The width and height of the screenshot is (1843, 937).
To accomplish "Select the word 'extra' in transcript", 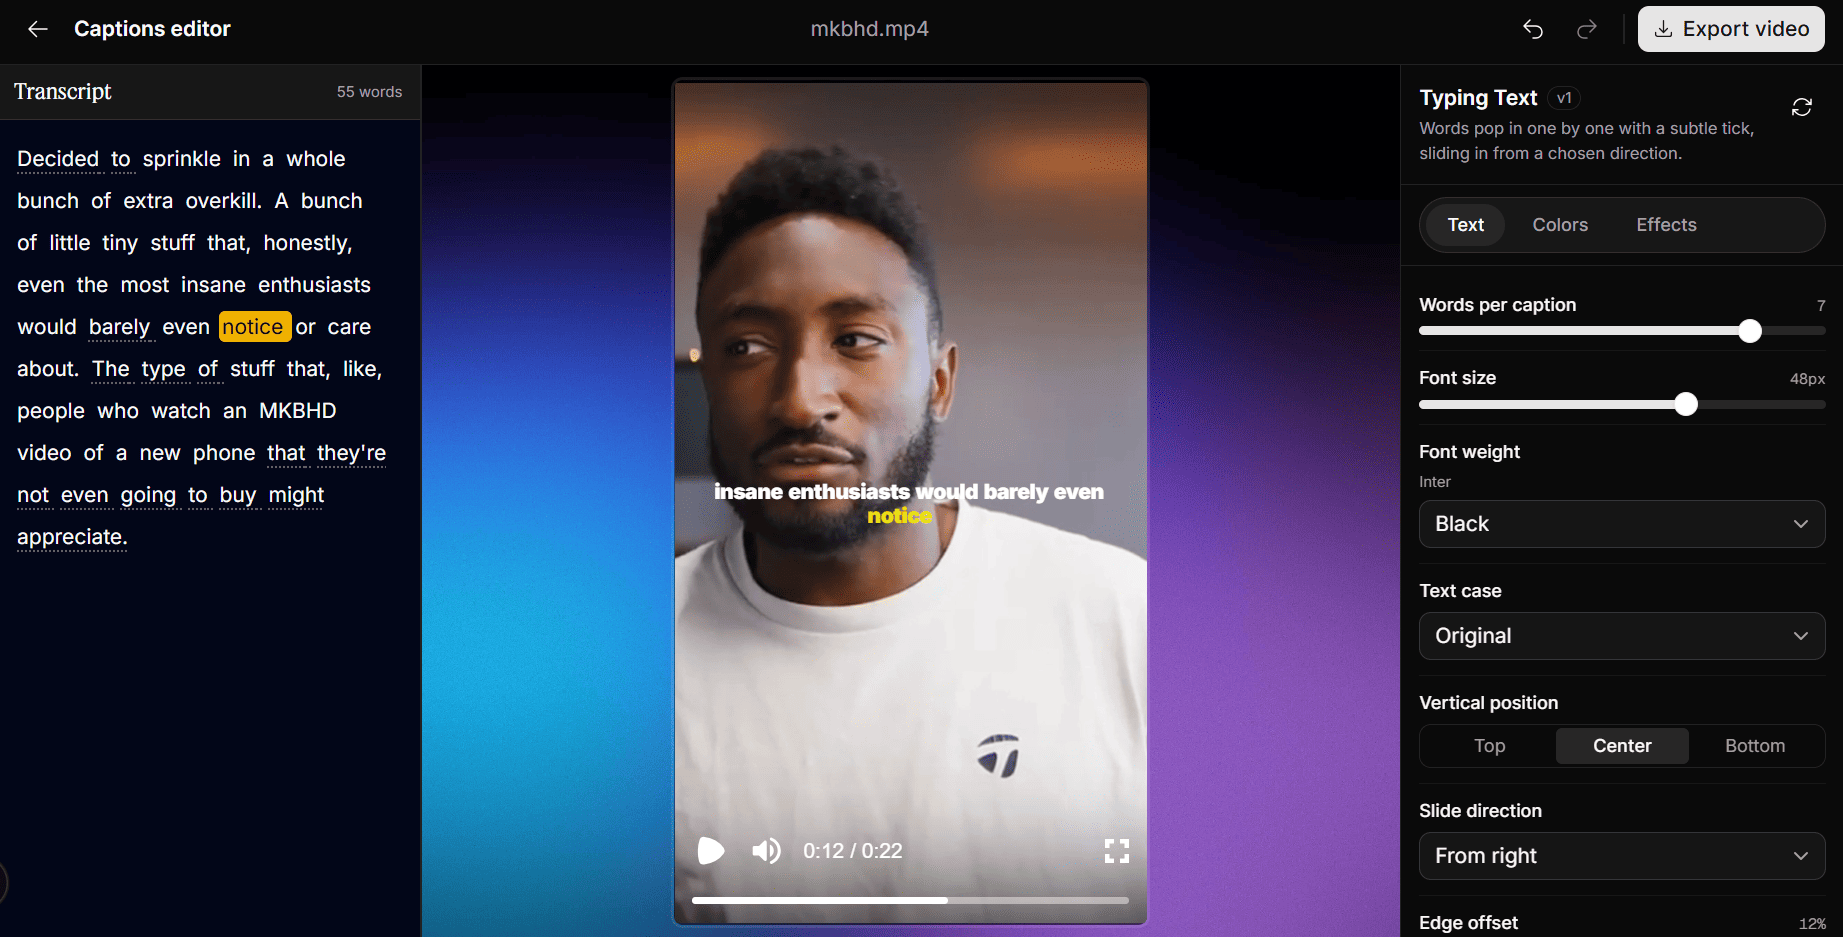I will (x=148, y=201).
